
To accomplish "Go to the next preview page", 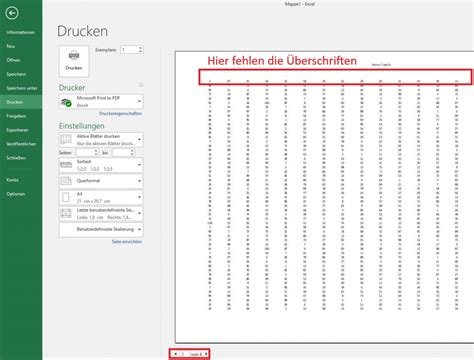I will (x=206, y=354).
